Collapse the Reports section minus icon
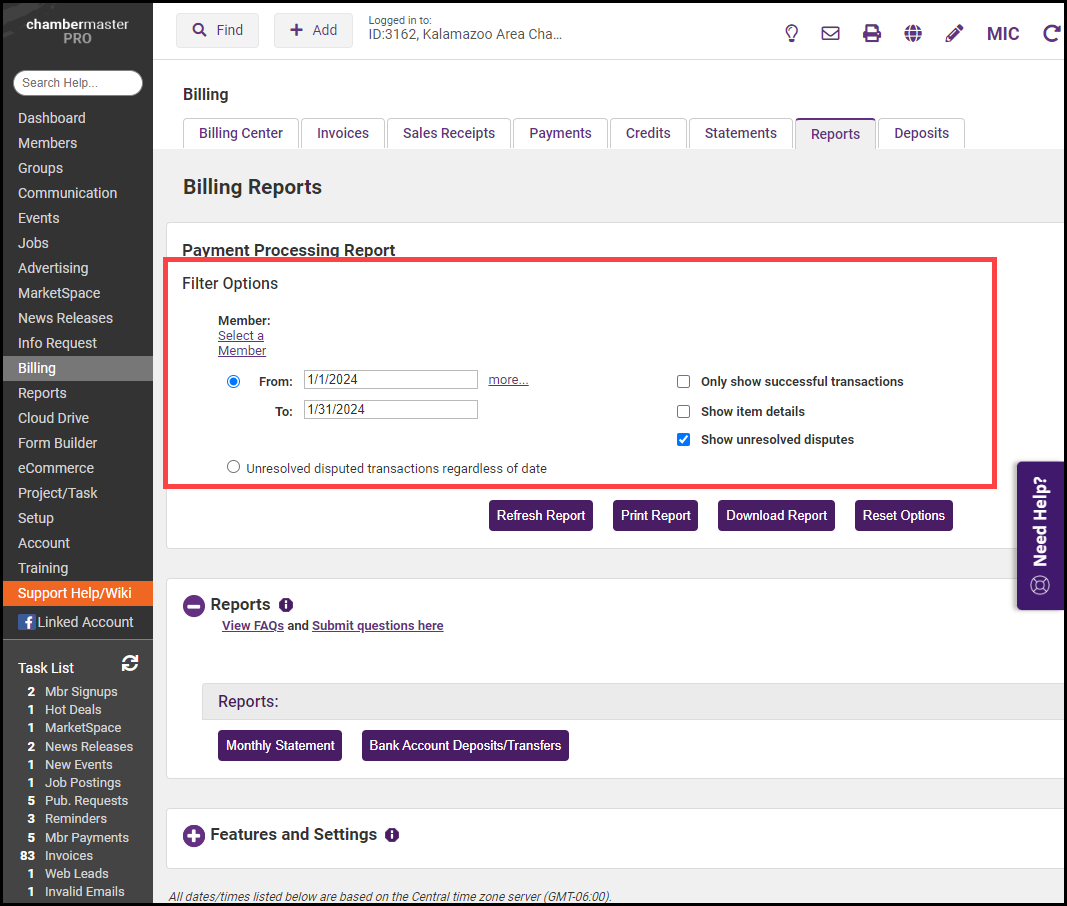The width and height of the screenshot is (1067, 906). pos(194,605)
